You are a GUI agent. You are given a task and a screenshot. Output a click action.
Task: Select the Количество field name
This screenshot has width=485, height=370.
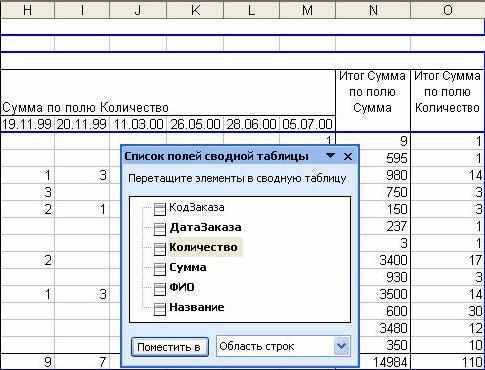(x=203, y=247)
